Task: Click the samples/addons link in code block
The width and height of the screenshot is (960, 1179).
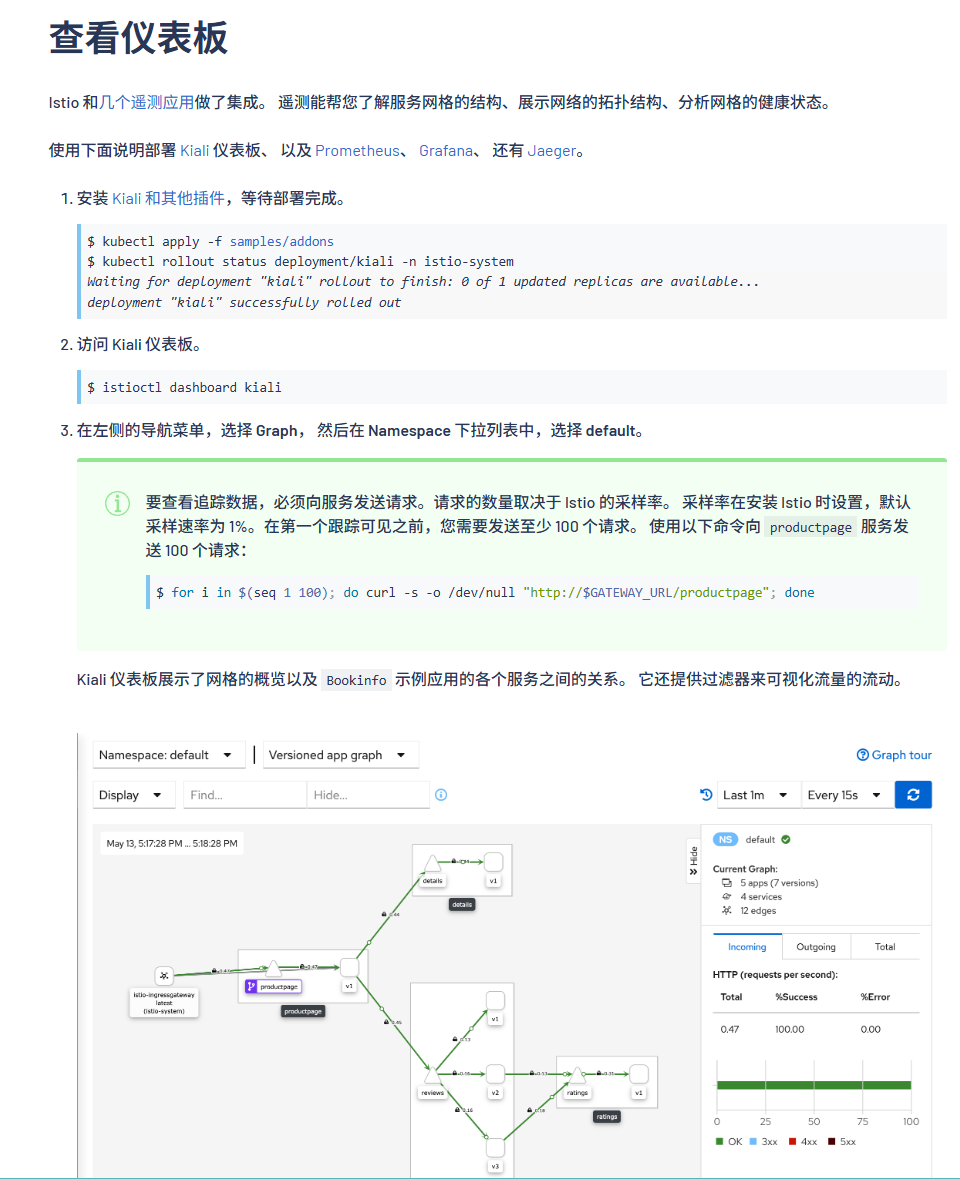Action: (x=282, y=241)
